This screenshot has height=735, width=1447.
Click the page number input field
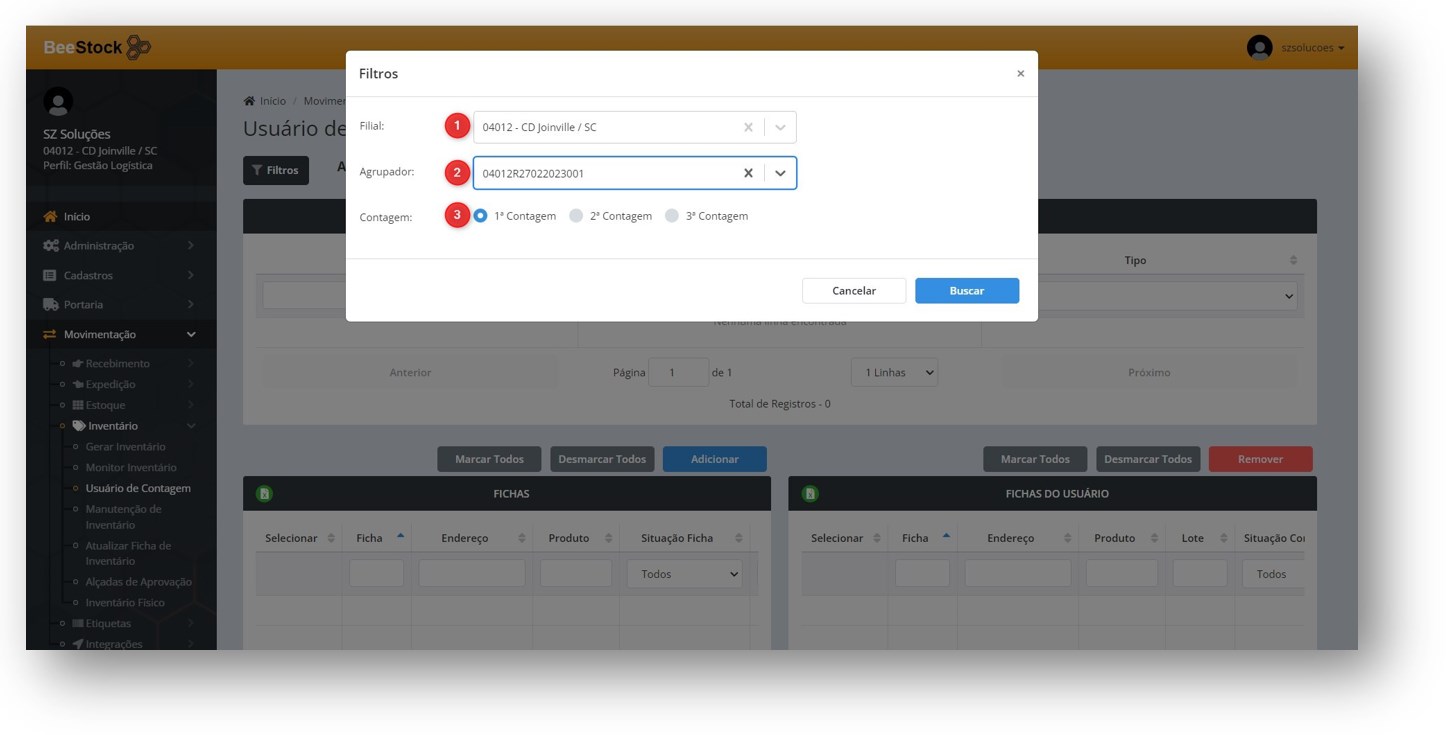click(x=677, y=372)
